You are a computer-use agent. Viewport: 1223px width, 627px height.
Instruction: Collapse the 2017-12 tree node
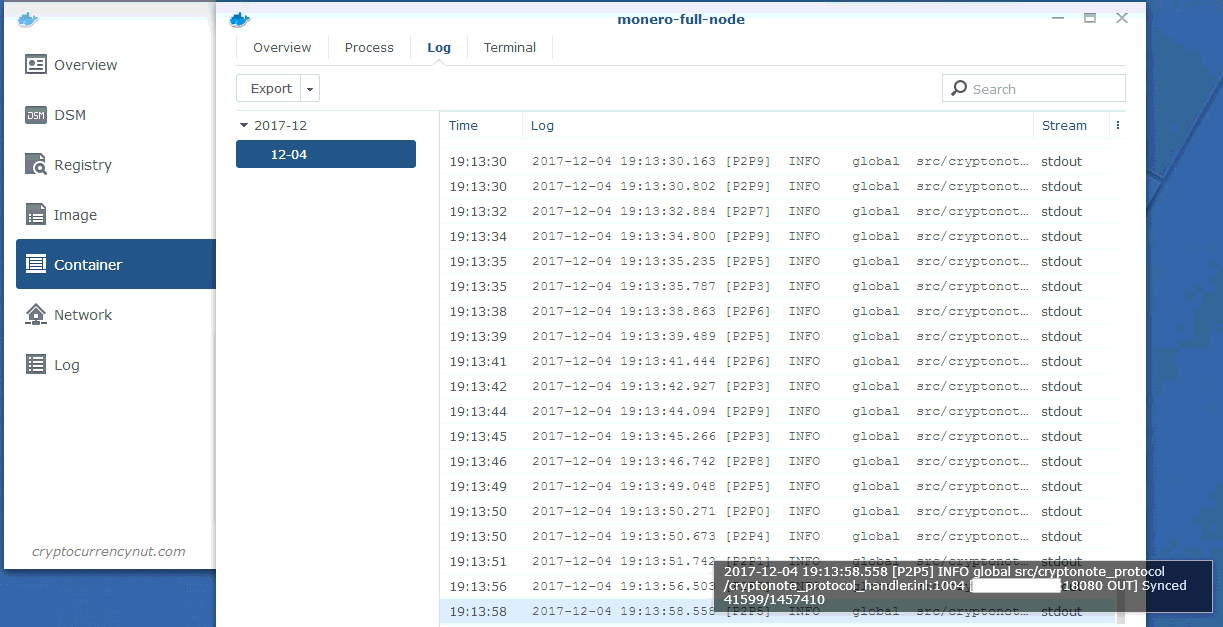[x=244, y=126]
